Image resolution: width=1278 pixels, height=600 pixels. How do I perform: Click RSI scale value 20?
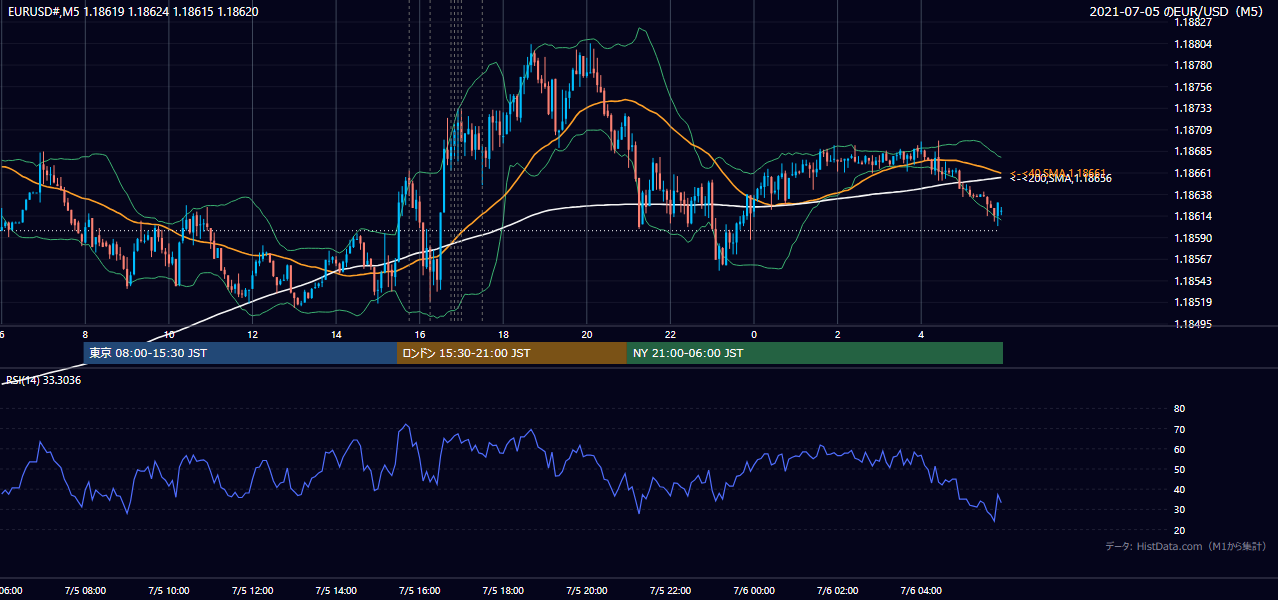click(x=1179, y=530)
